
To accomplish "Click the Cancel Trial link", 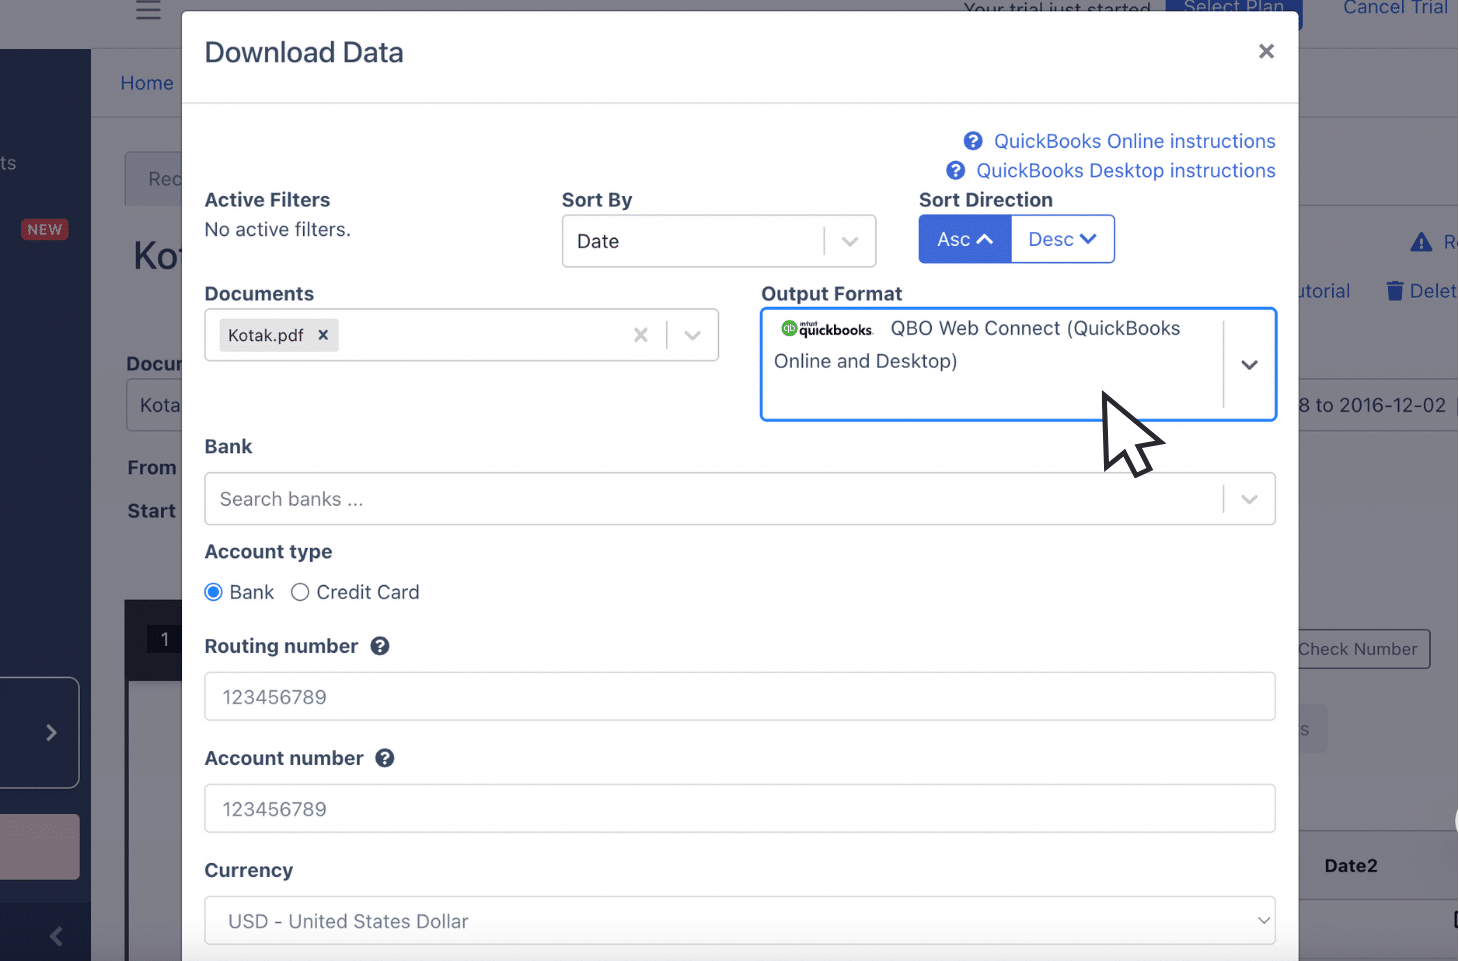I will click(1394, 8).
